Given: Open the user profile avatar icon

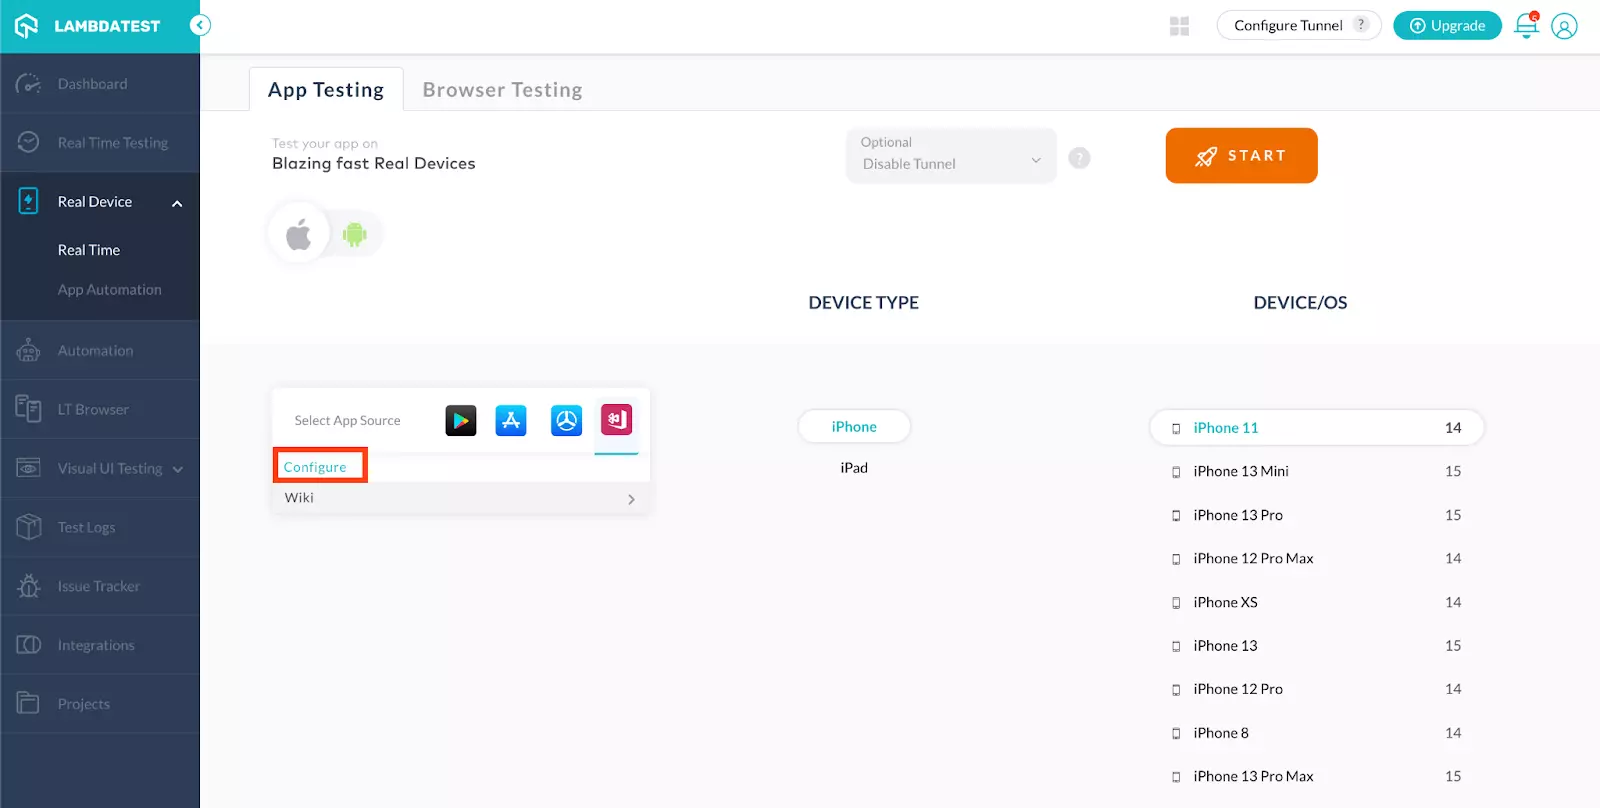Looking at the screenshot, I should click(1564, 26).
